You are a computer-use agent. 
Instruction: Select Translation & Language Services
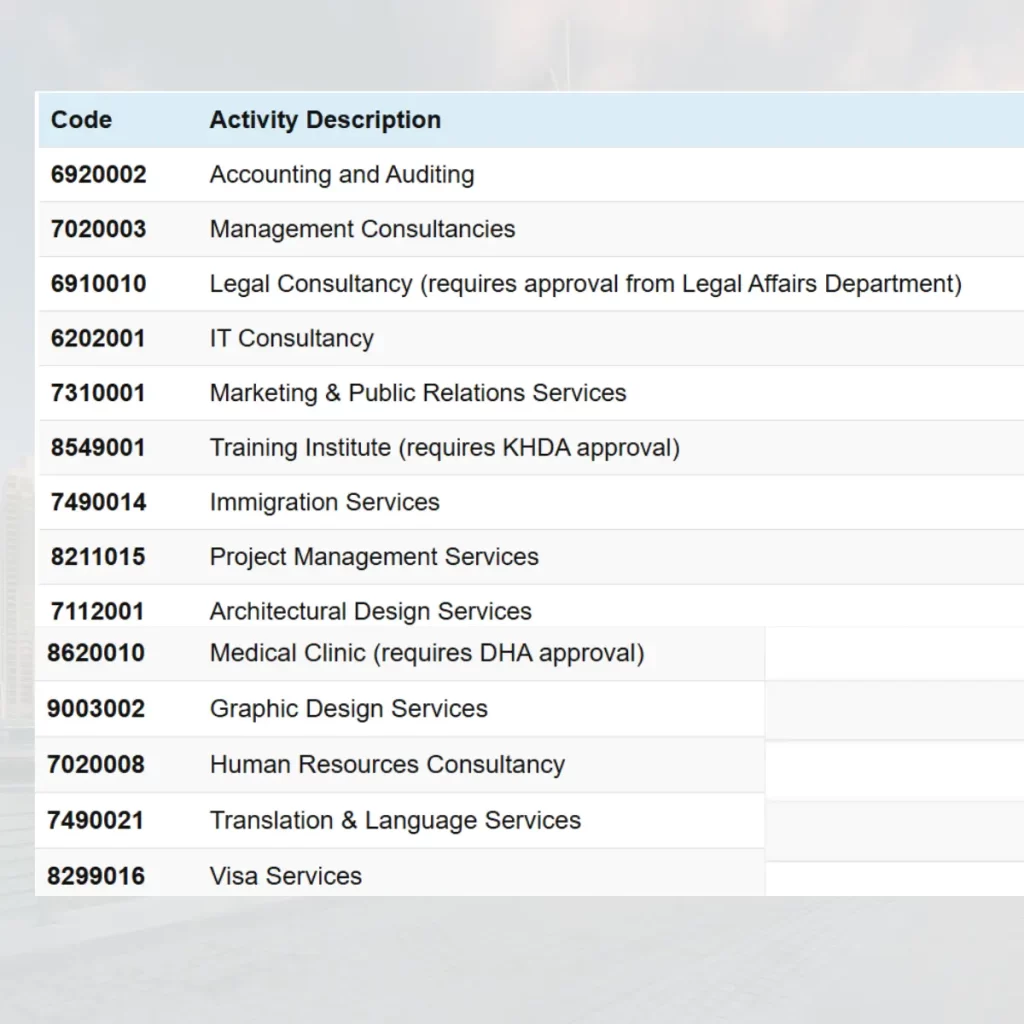[x=395, y=821]
